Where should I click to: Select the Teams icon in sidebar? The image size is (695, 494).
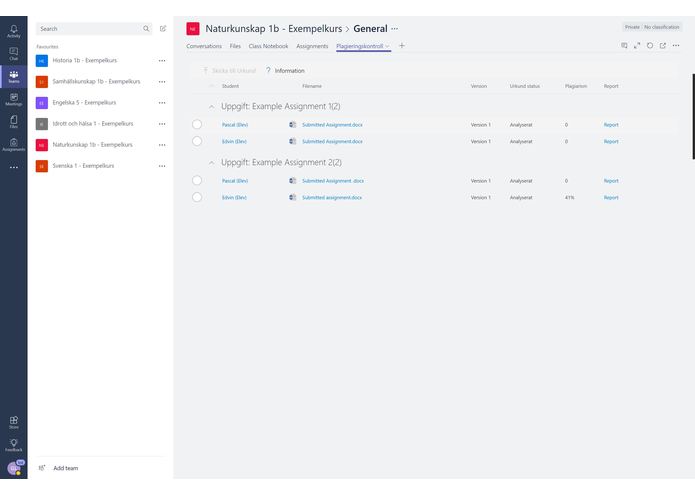coord(14,76)
